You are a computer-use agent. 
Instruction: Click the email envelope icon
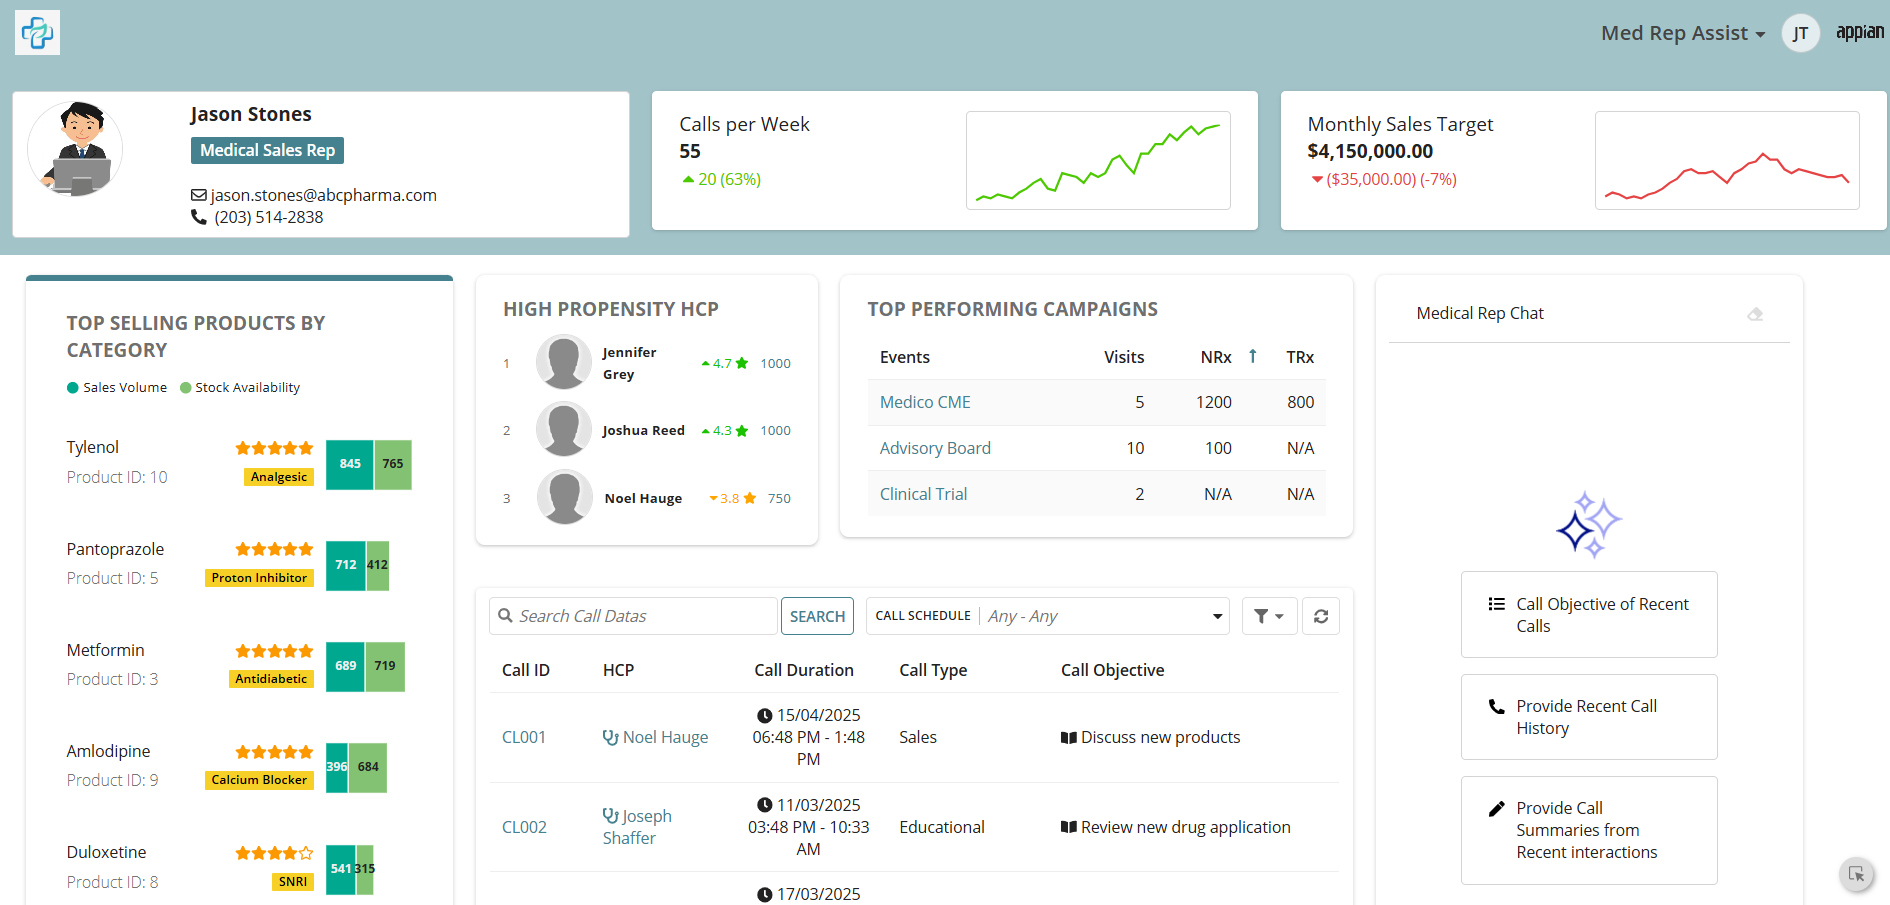199,195
